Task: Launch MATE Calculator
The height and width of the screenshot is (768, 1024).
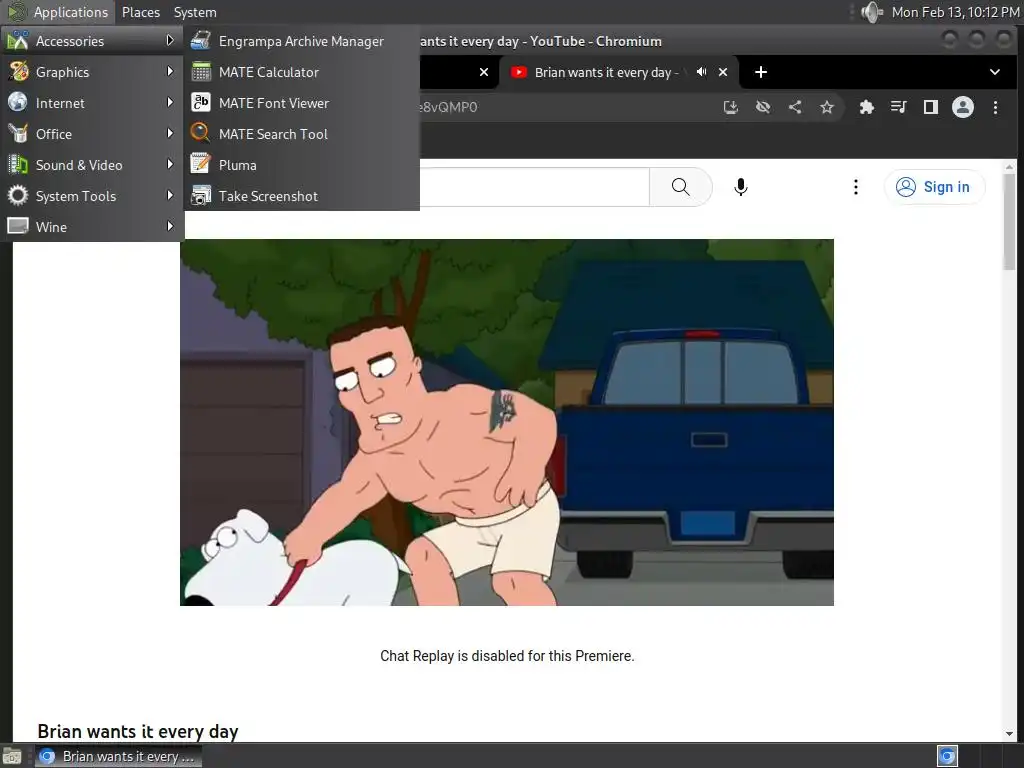Action: [301, 72]
